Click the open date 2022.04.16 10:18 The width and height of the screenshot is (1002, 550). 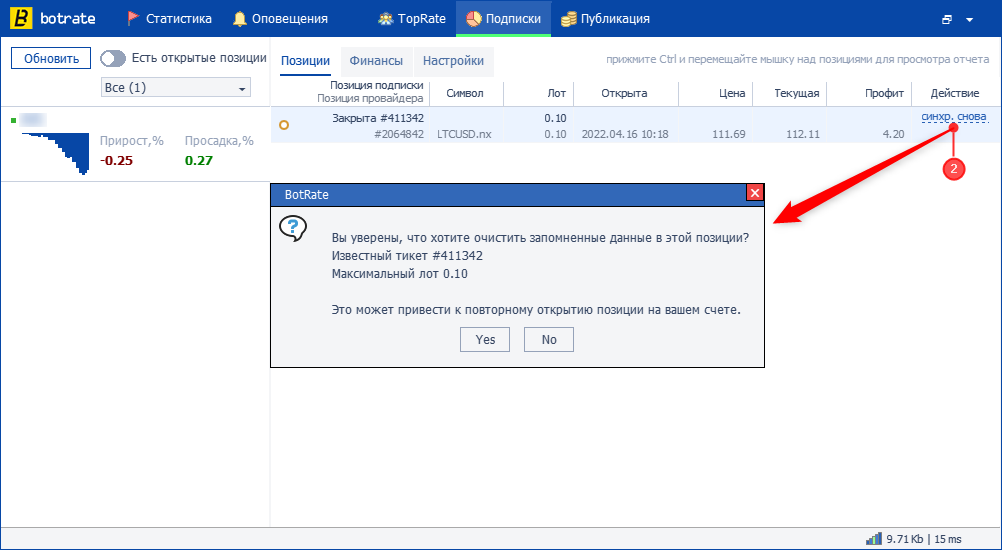point(625,134)
